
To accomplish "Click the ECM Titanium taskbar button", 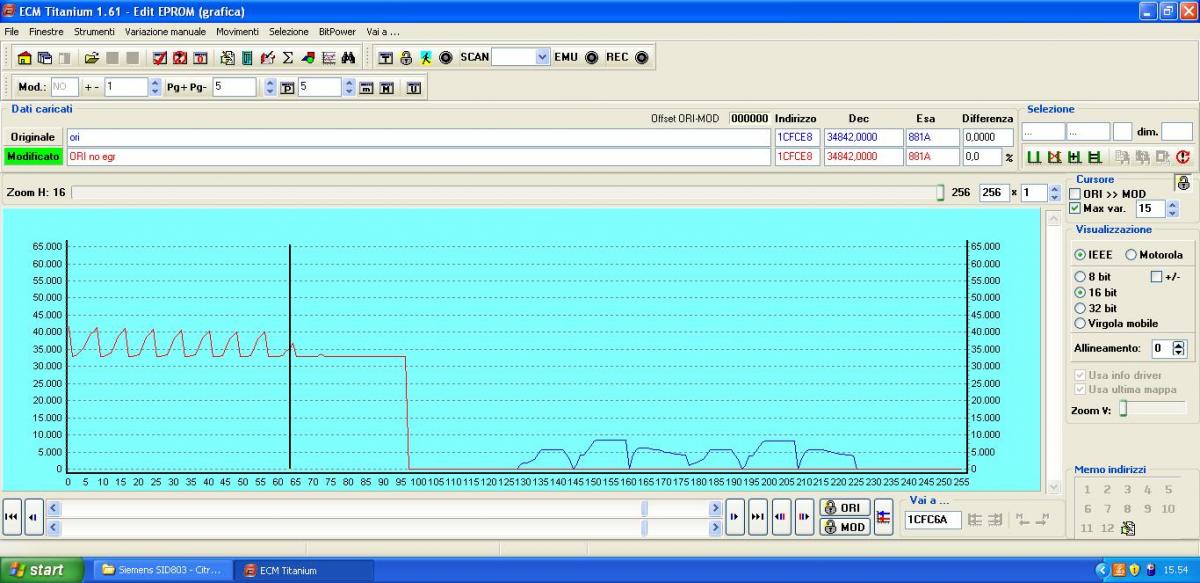I will [303, 570].
